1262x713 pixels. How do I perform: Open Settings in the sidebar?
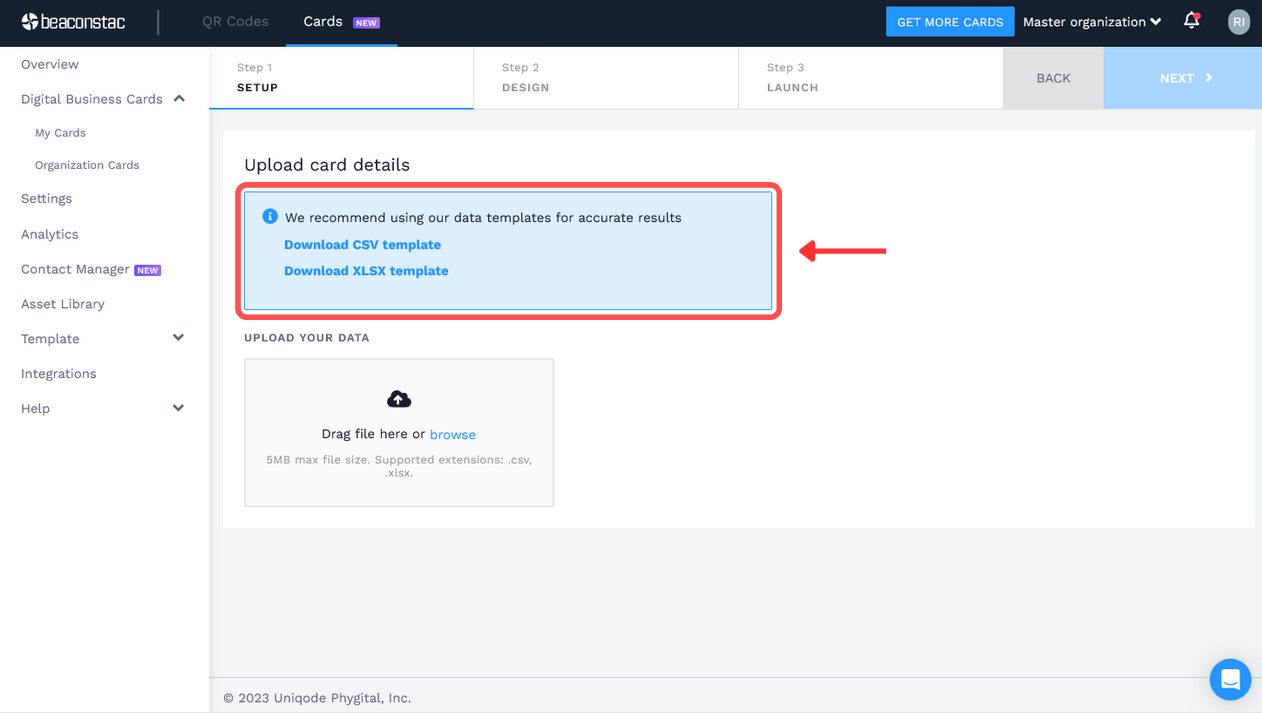(x=47, y=198)
